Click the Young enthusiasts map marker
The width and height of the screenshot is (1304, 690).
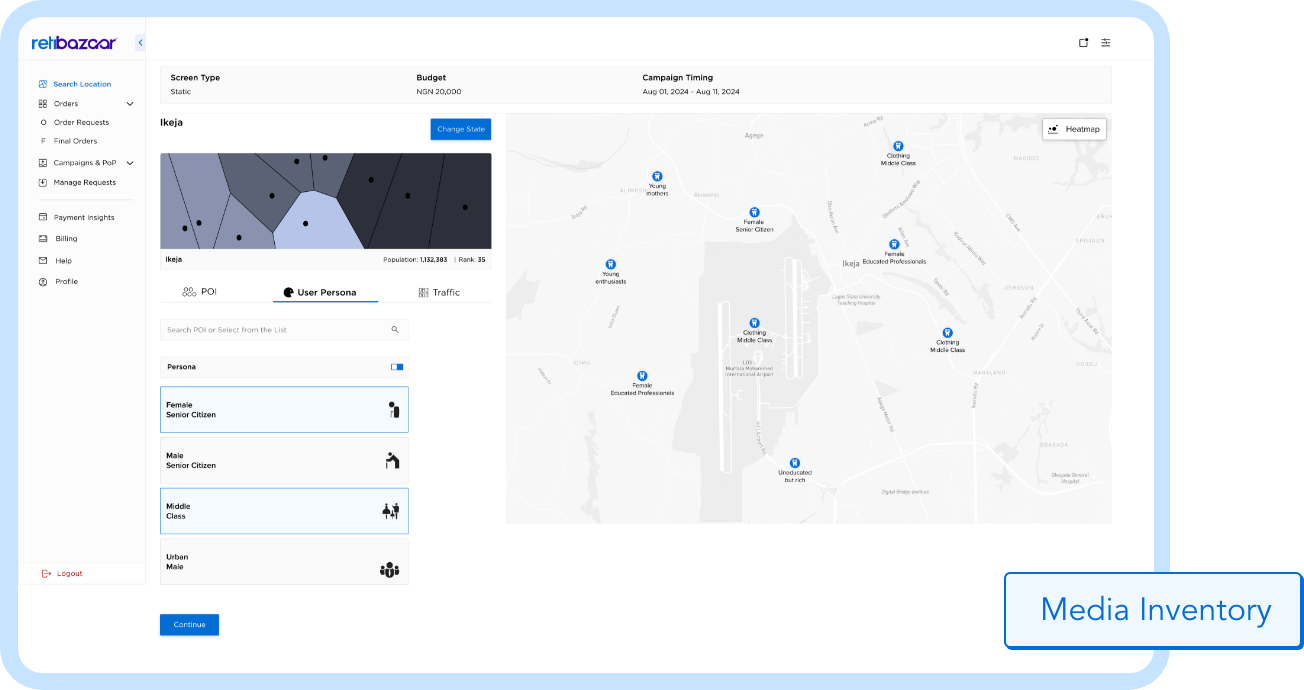[x=611, y=264]
